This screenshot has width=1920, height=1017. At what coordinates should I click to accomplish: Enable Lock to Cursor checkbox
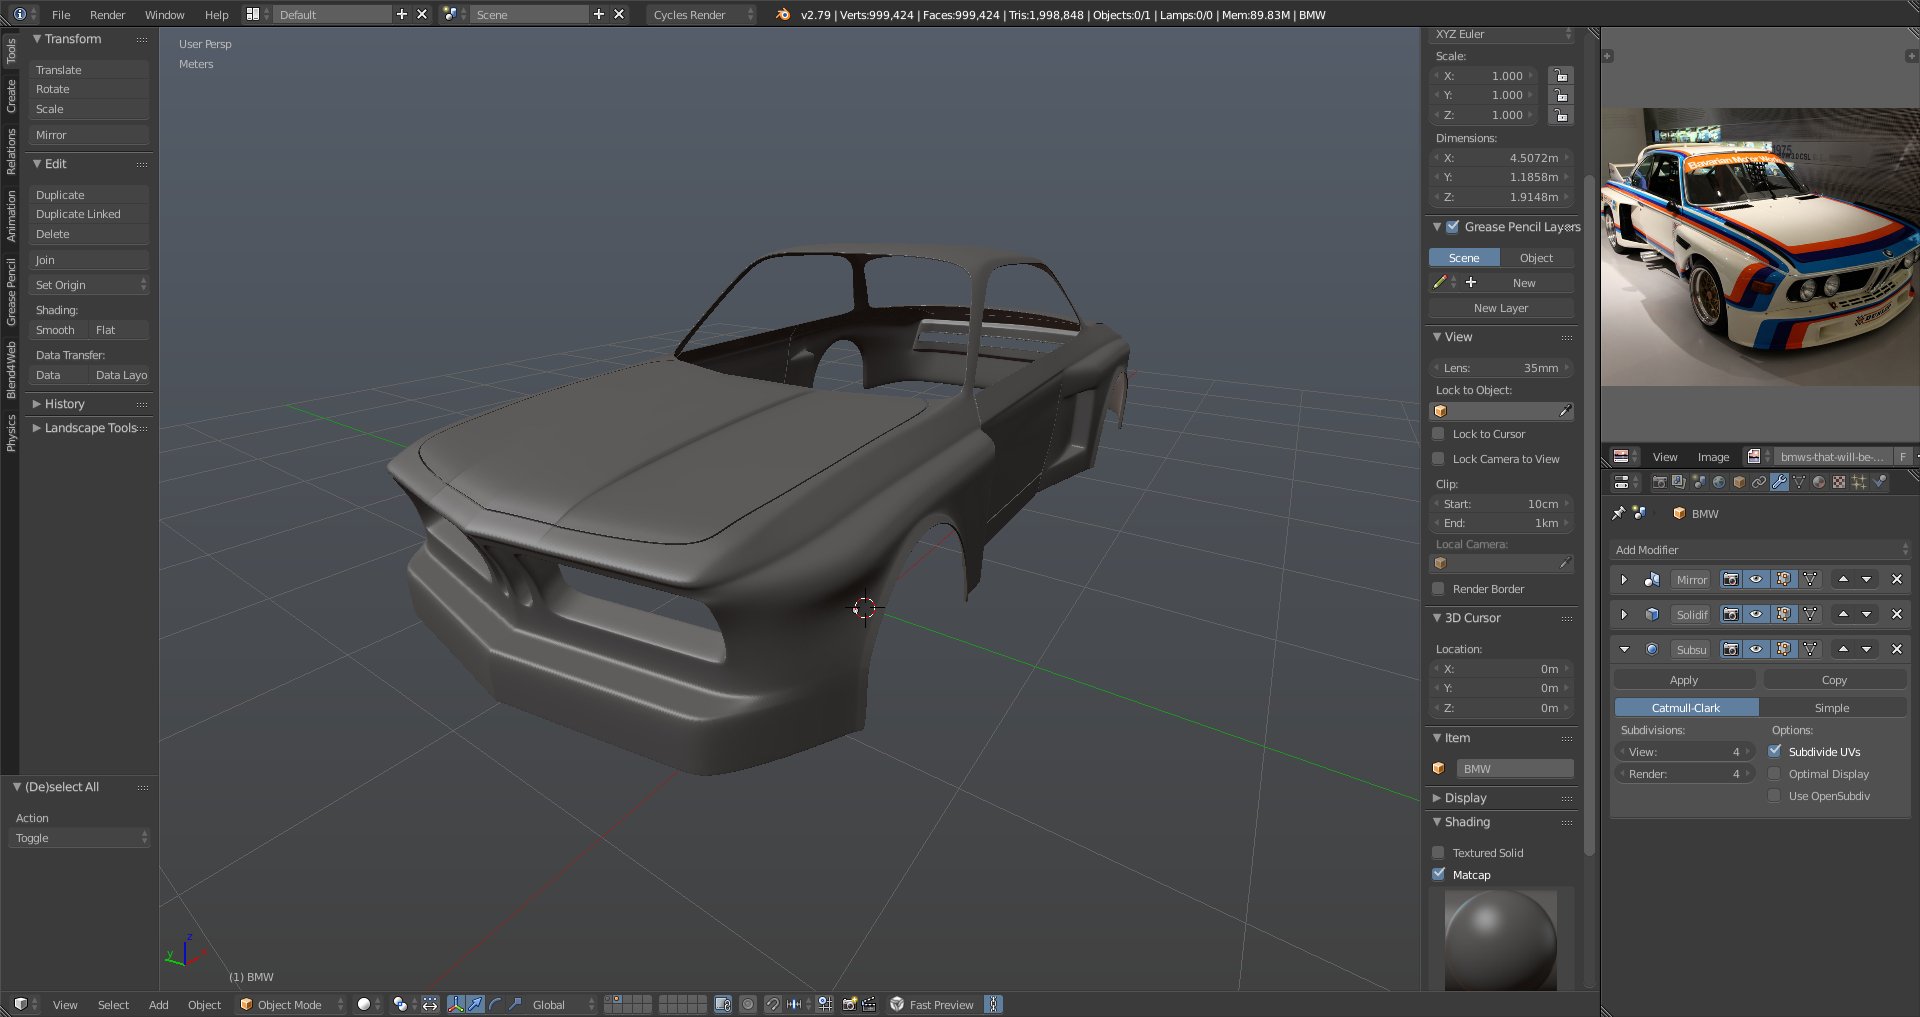point(1438,433)
